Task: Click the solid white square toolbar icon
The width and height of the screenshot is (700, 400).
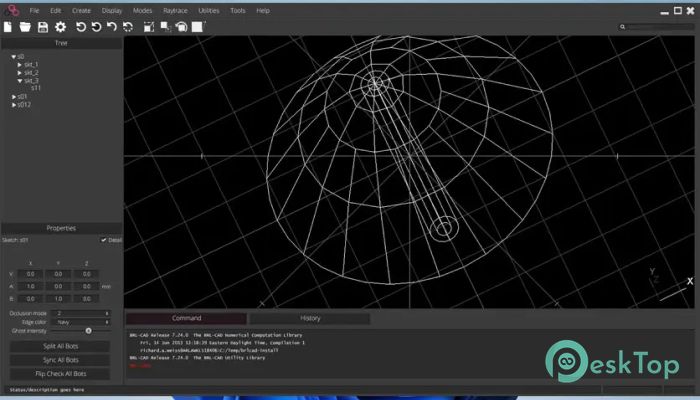Action: (x=197, y=27)
